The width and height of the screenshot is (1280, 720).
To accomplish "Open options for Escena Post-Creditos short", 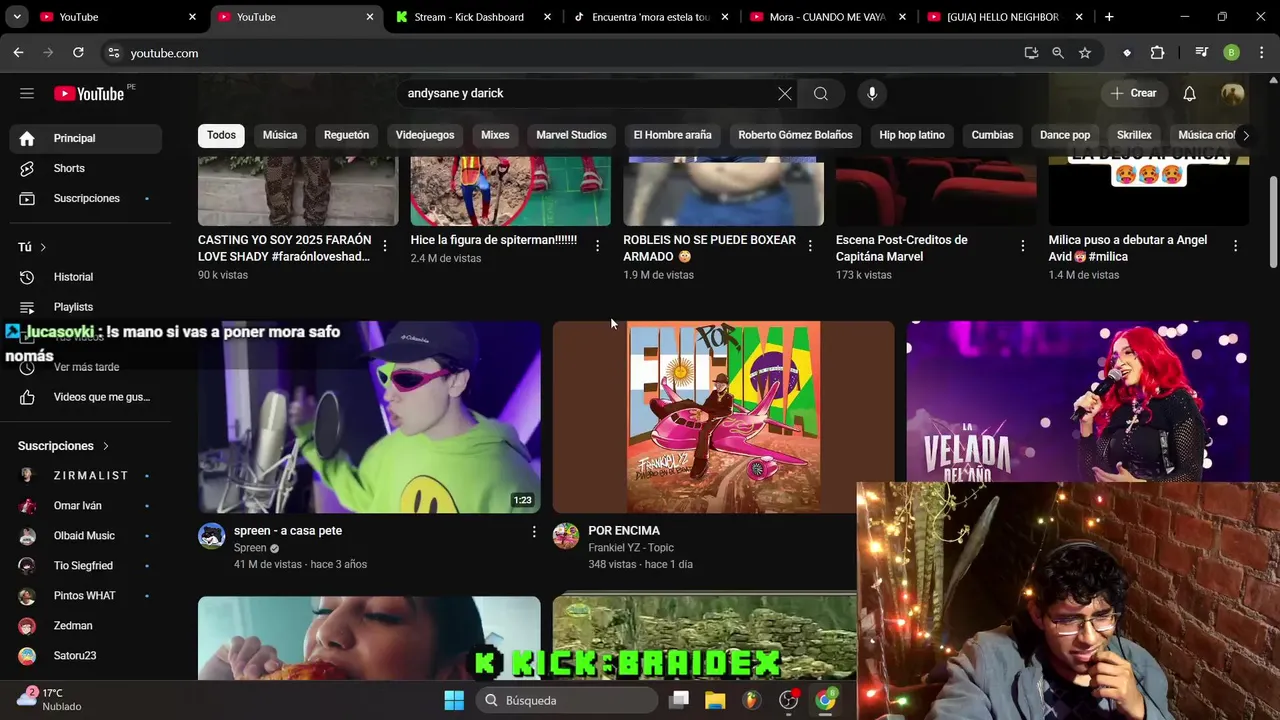I will [1023, 246].
